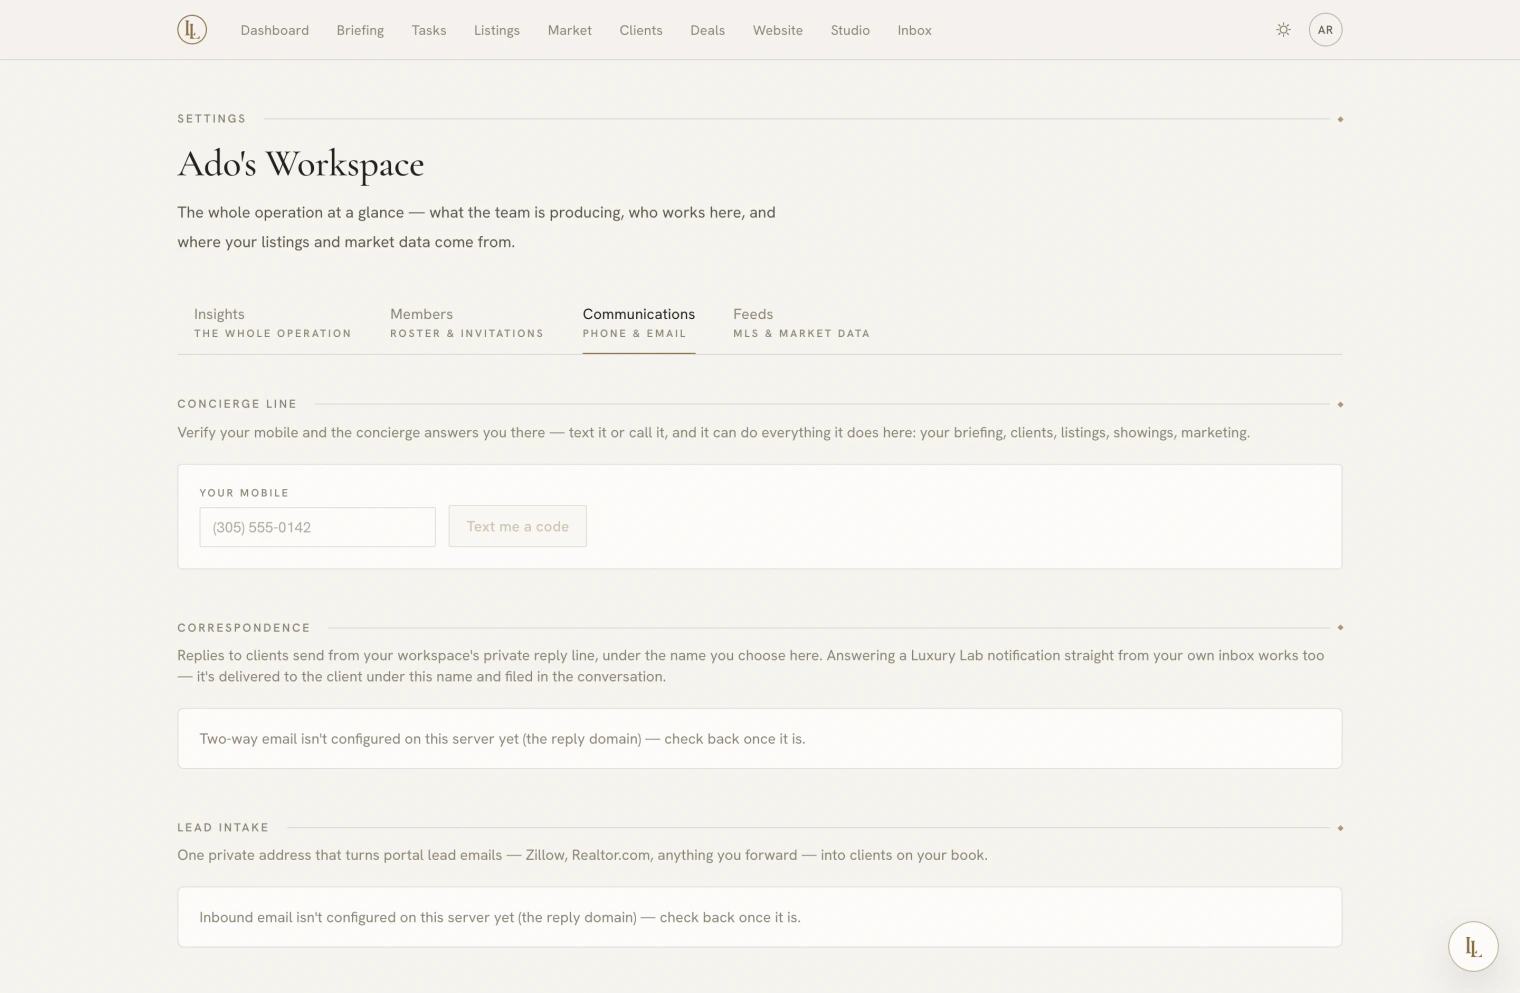The height and width of the screenshot is (993, 1520).
Task: Click the Your Mobile field label
Action: tap(244, 493)
